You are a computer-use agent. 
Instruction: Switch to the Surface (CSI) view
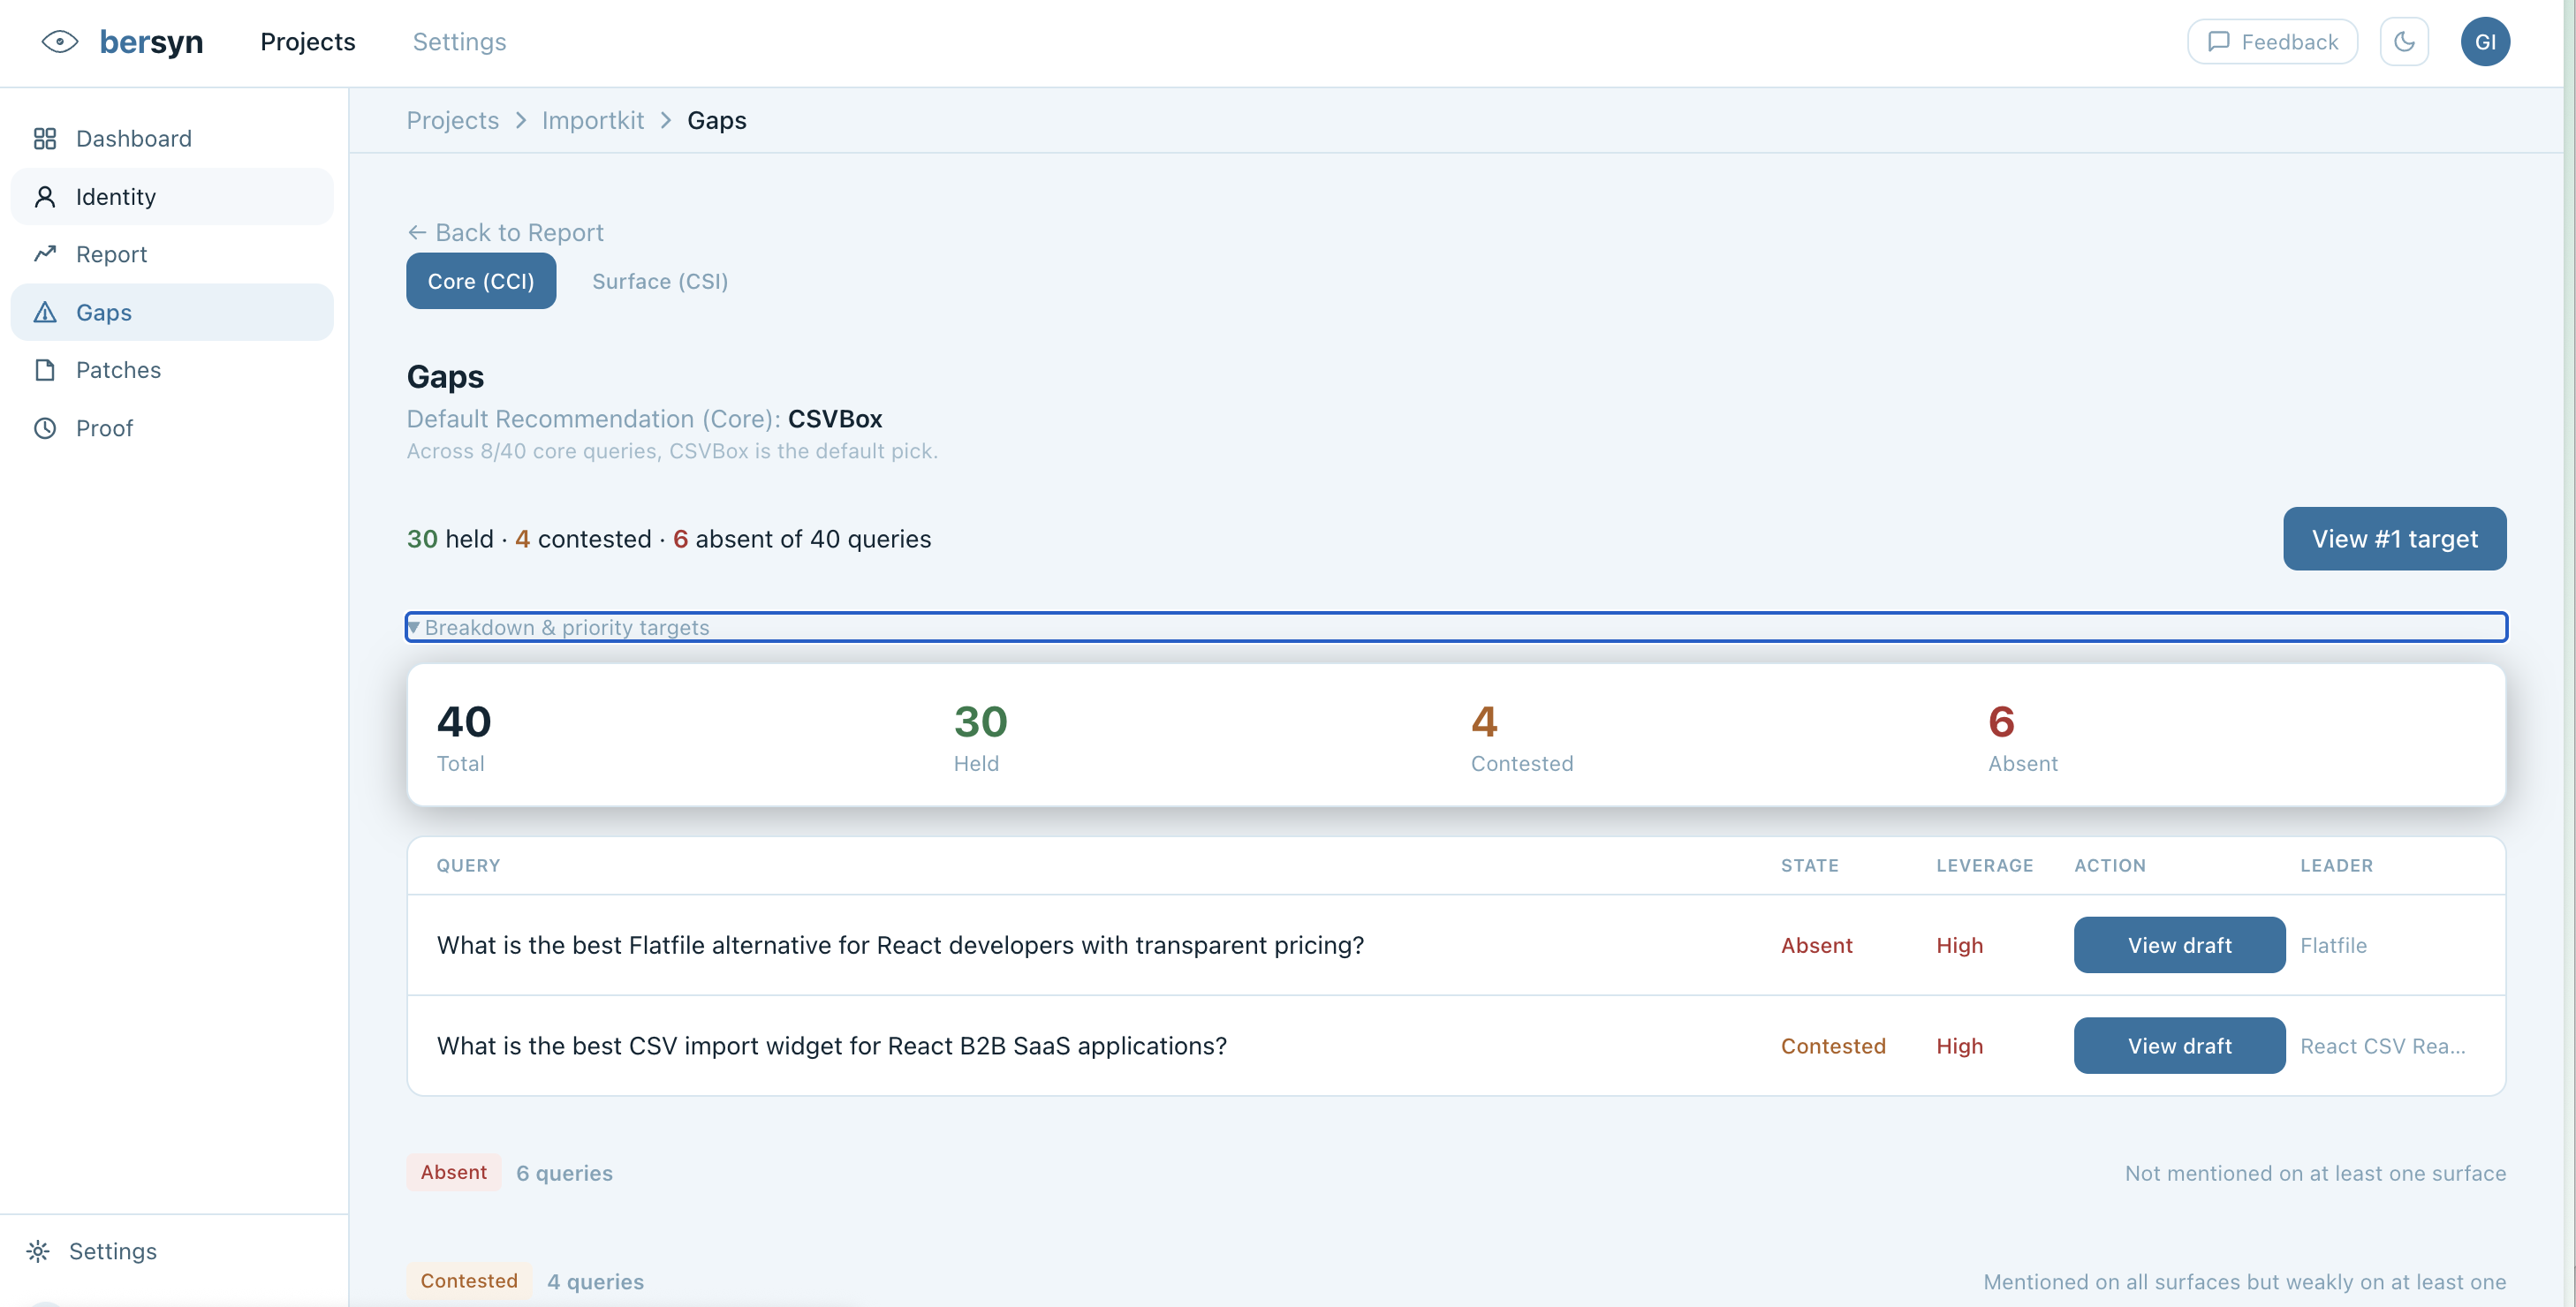(660, 281)
